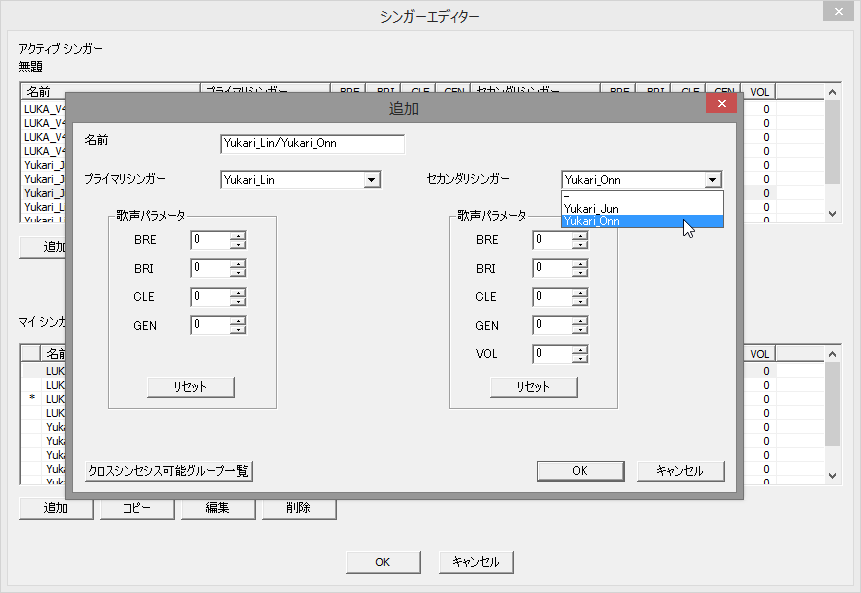Focus the primary singer BRE number field

coord(211,240)
